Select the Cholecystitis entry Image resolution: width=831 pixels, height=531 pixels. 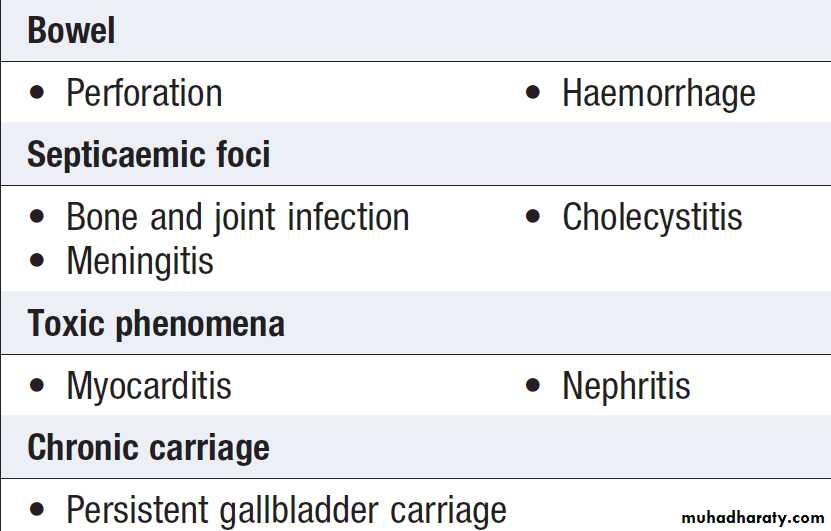coord(652,218)
